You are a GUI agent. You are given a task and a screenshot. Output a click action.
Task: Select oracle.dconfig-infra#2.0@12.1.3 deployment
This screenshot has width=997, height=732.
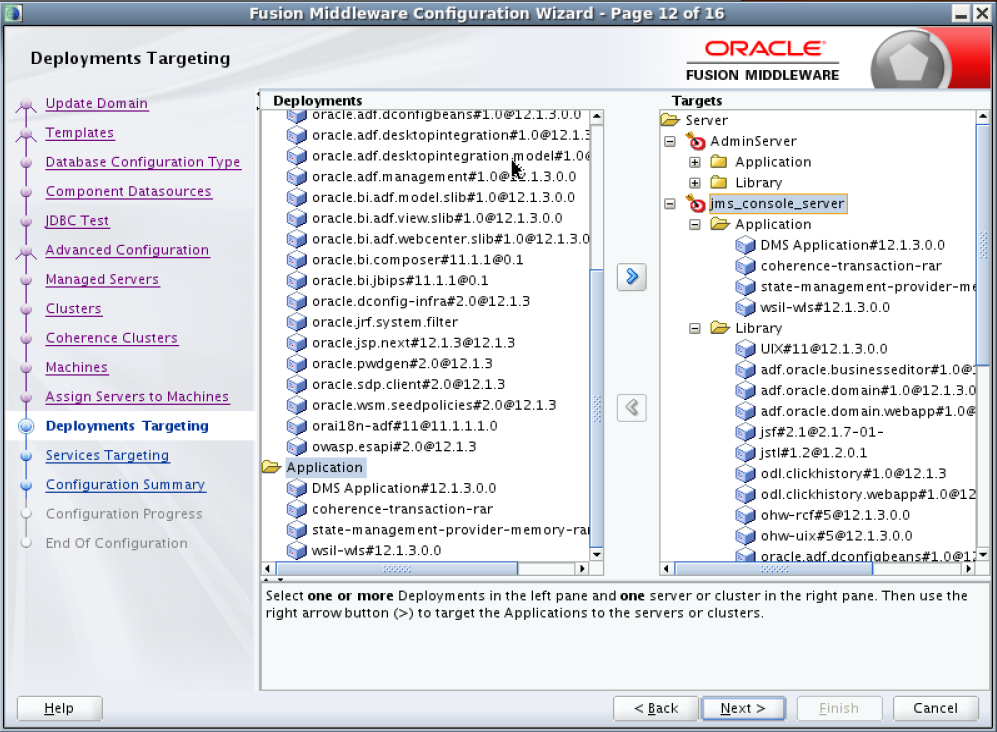[x=421, y=301]
